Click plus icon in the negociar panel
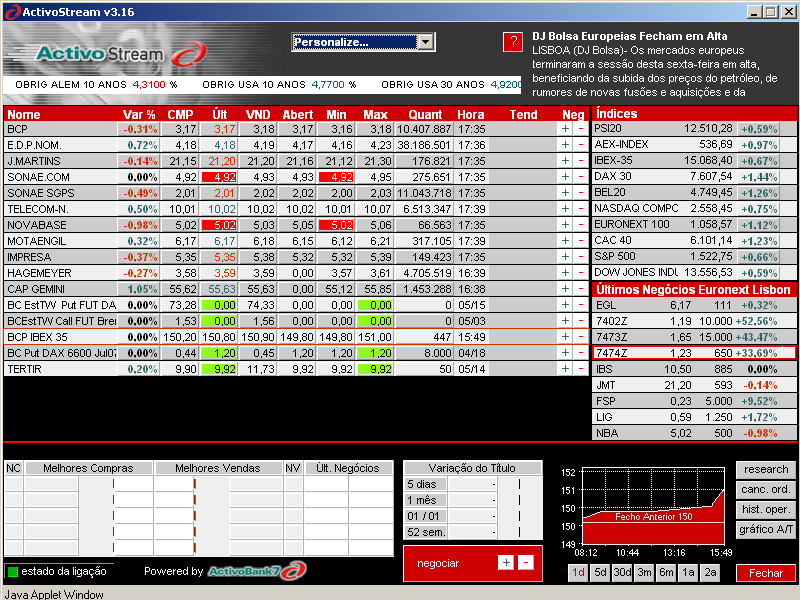Image resolution: width=800 pixels, height=600 pixels. [x=506, y=563]
